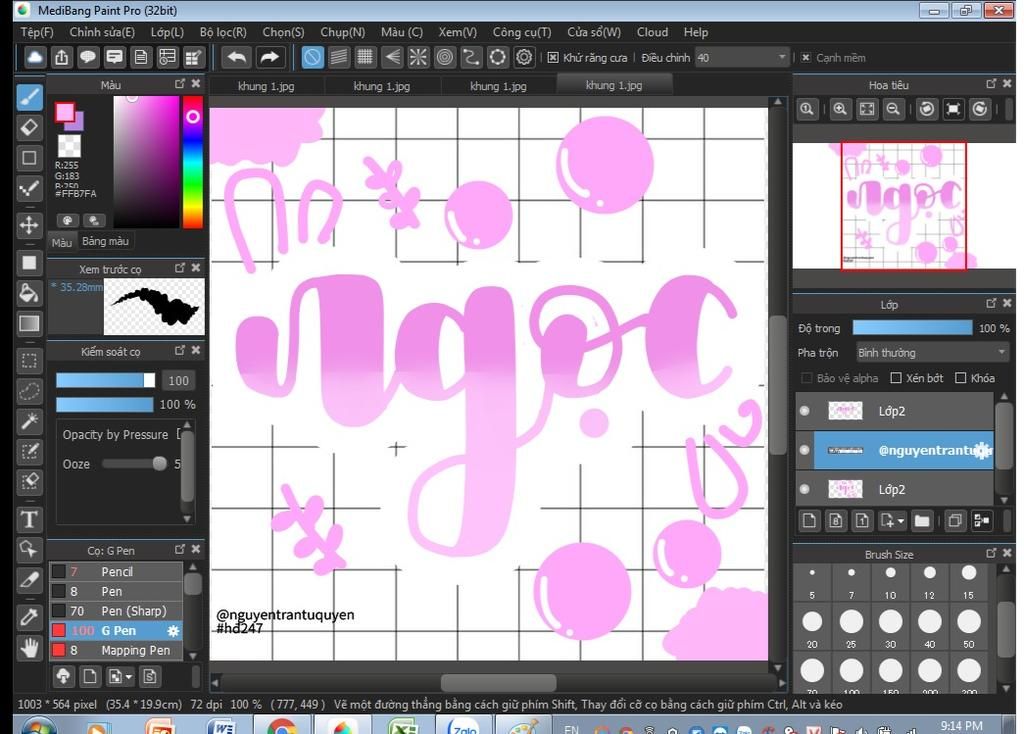Select the Magic Wand tool
The width and height of the screenshot is (1024, 734).
29,421
